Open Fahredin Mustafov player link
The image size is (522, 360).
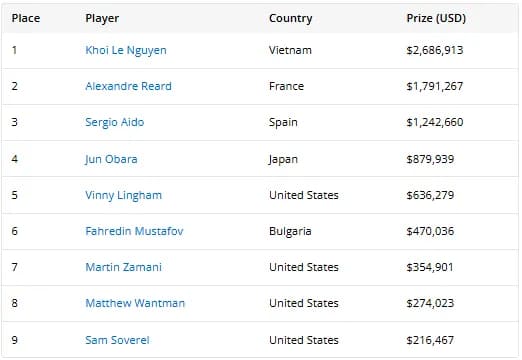[x=134, y=231]
